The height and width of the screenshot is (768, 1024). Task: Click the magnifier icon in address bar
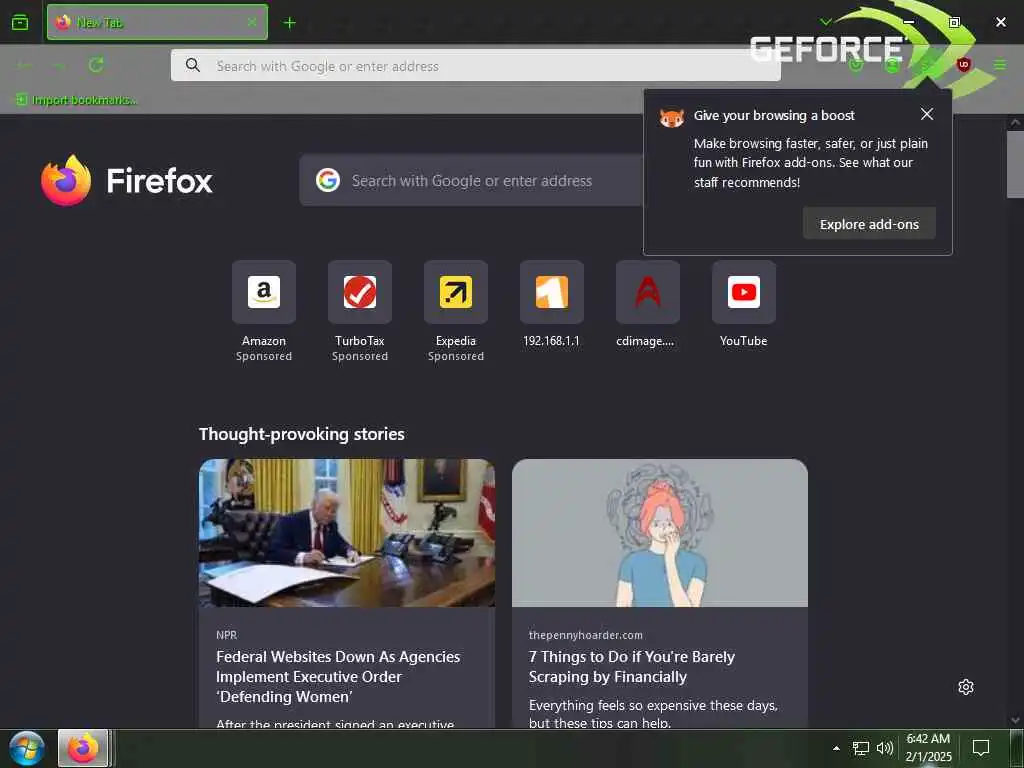point(193,65)
